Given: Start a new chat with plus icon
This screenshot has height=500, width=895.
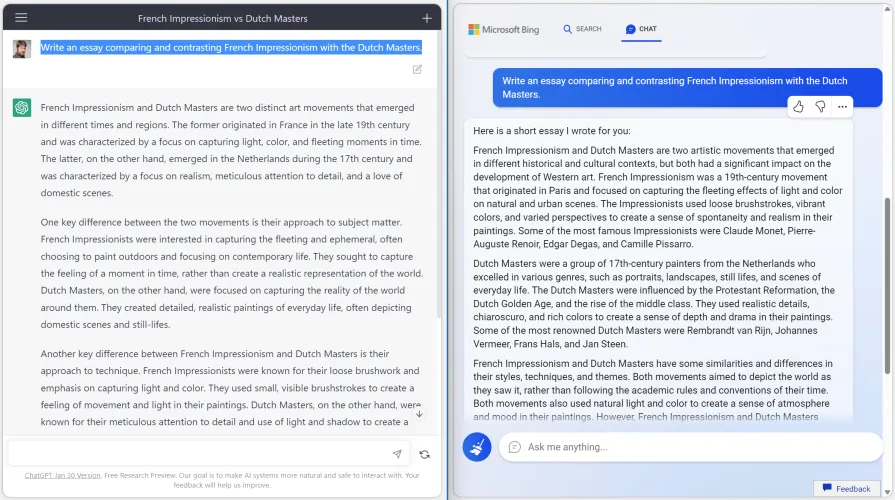Looking at the screenshot, I should (427, 18).
